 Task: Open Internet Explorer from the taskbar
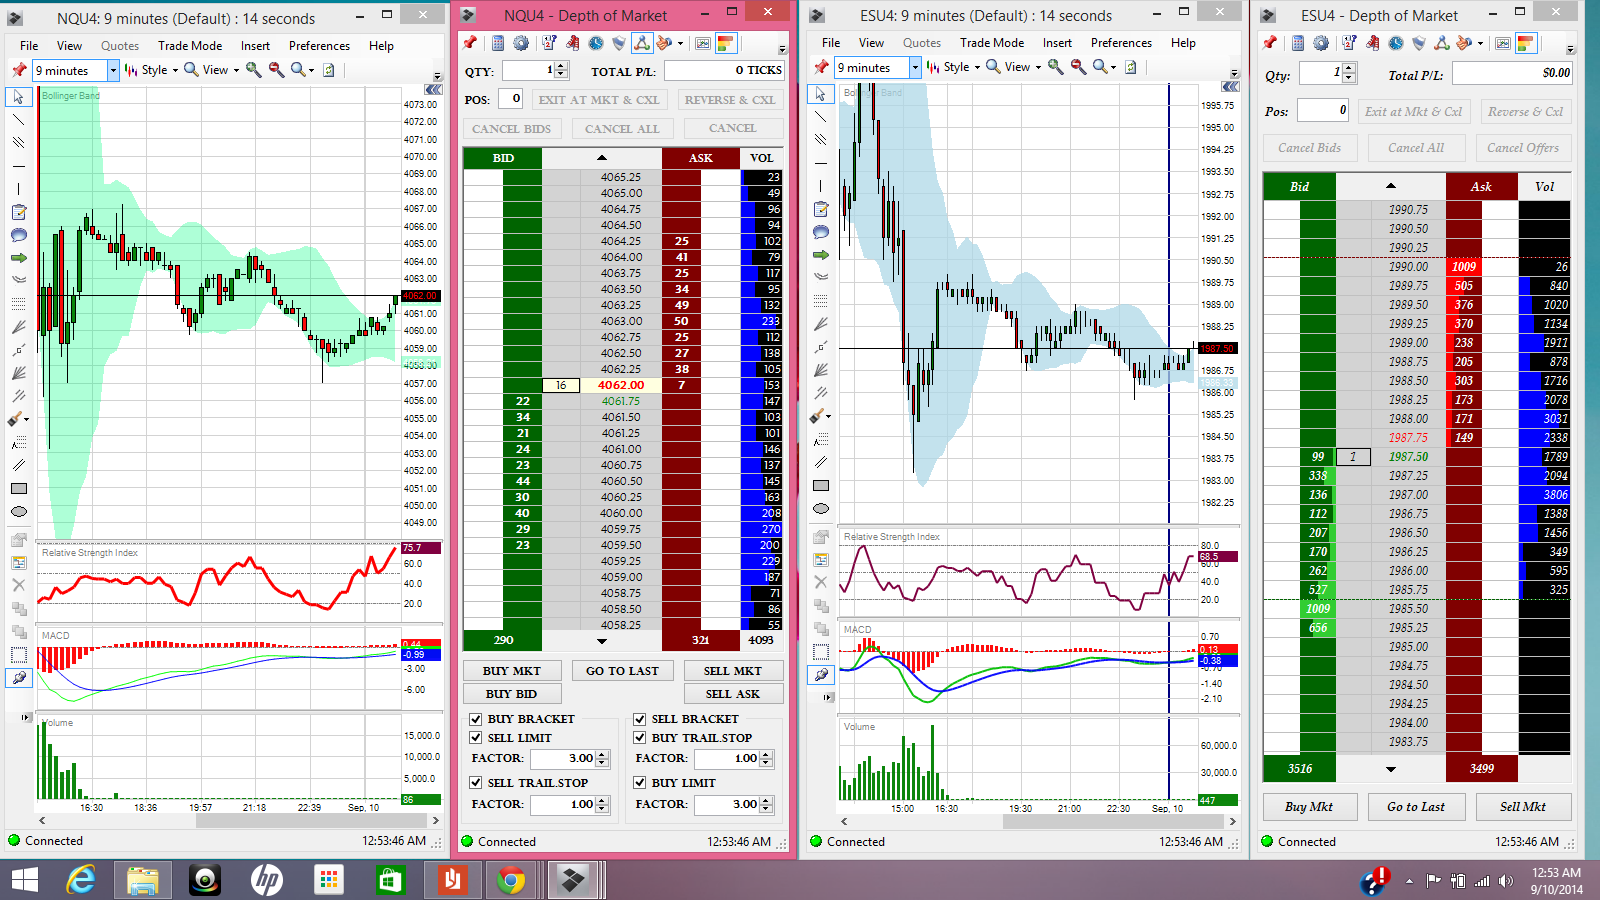pyautogui.click(x=81, y=880)
